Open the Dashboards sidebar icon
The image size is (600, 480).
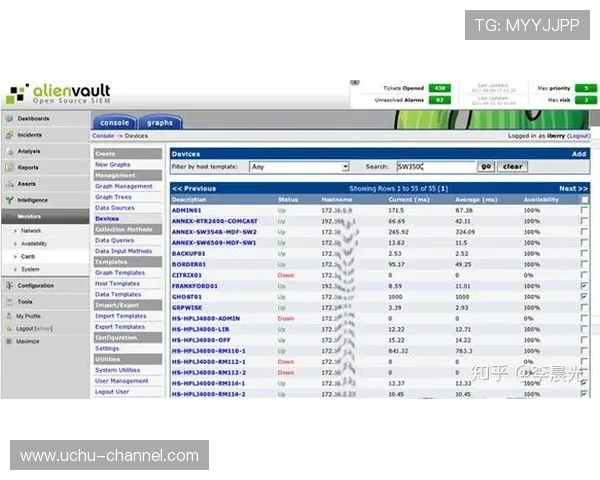[x=8, y=119]
